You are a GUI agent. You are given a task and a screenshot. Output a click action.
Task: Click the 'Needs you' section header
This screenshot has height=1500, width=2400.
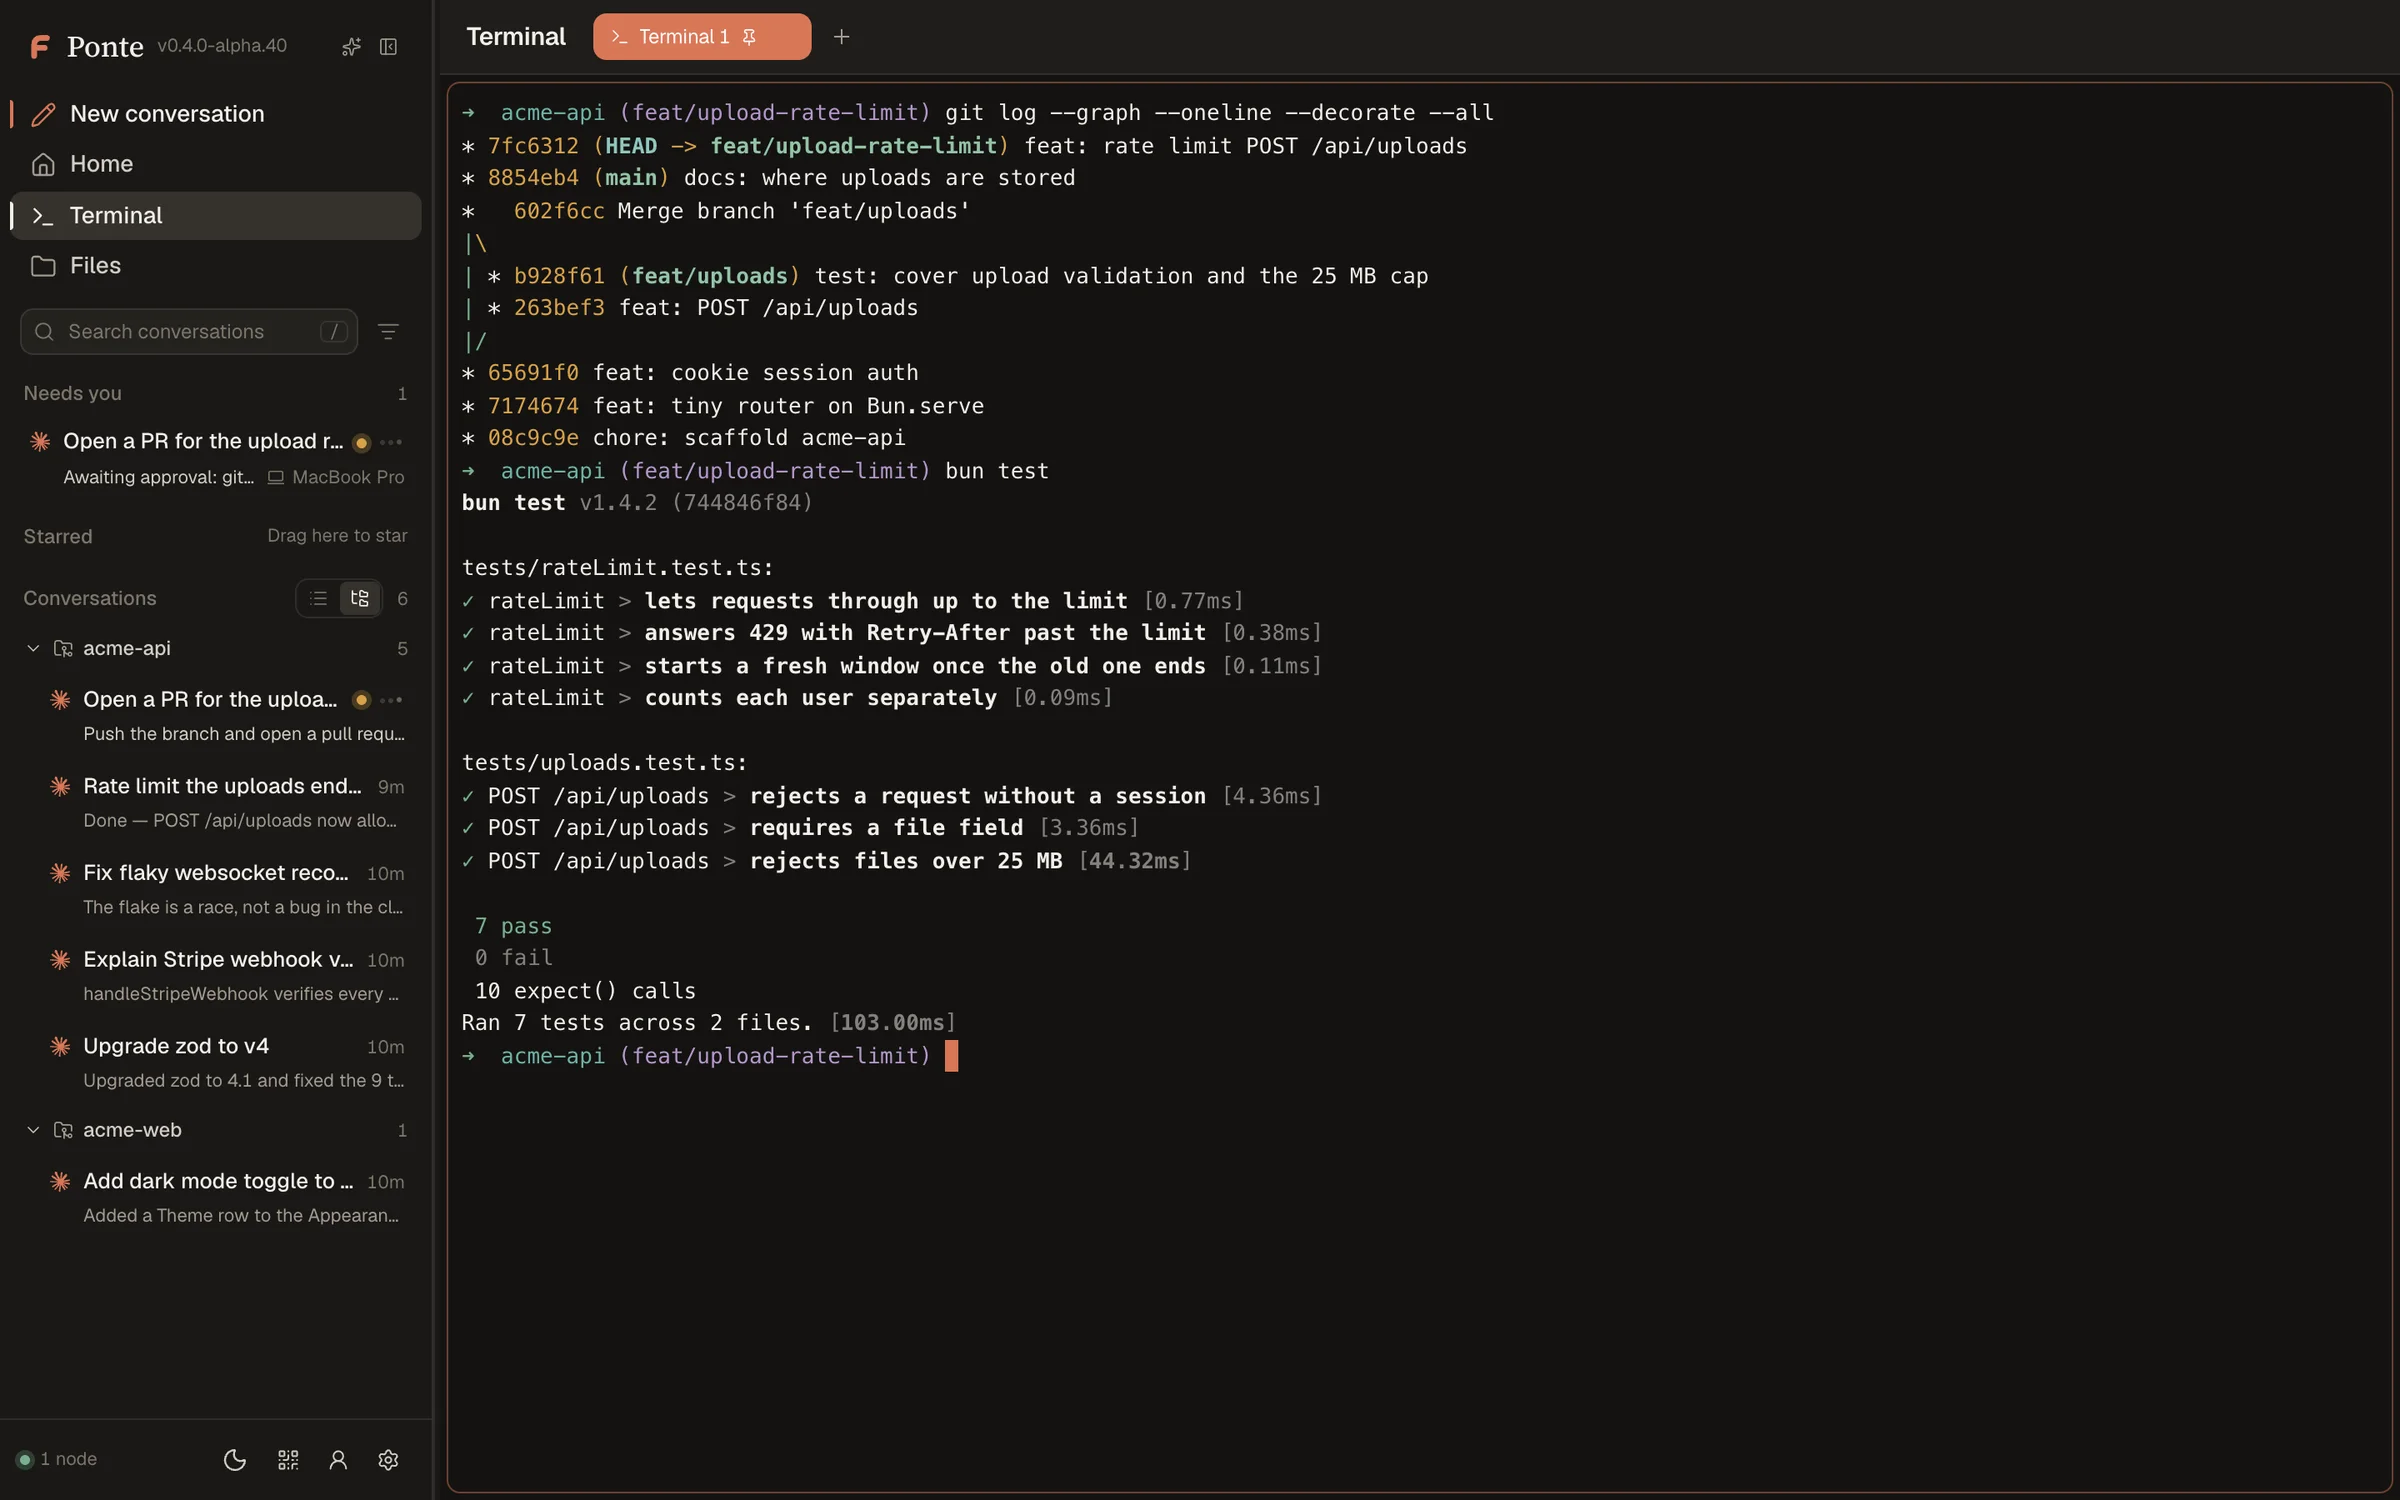73,394
